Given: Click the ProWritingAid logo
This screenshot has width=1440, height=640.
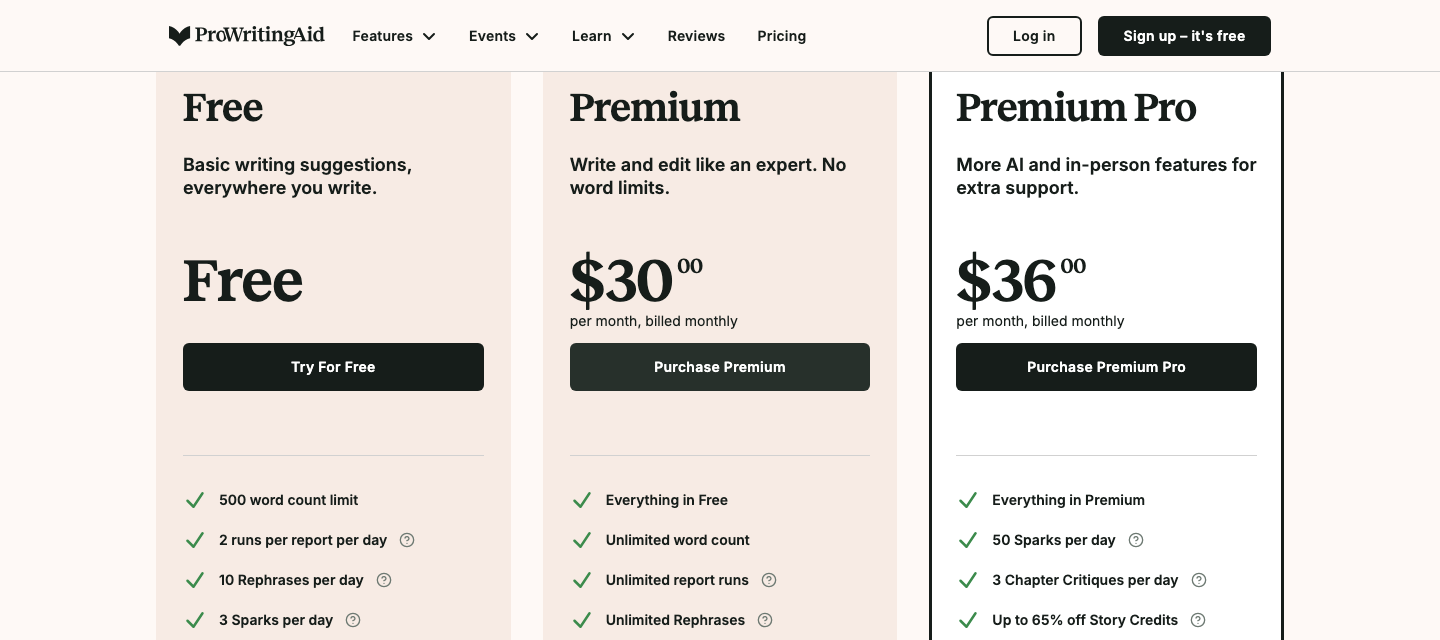Looking at the screenshot, I should pyautogui.click(x=246, y=36).
